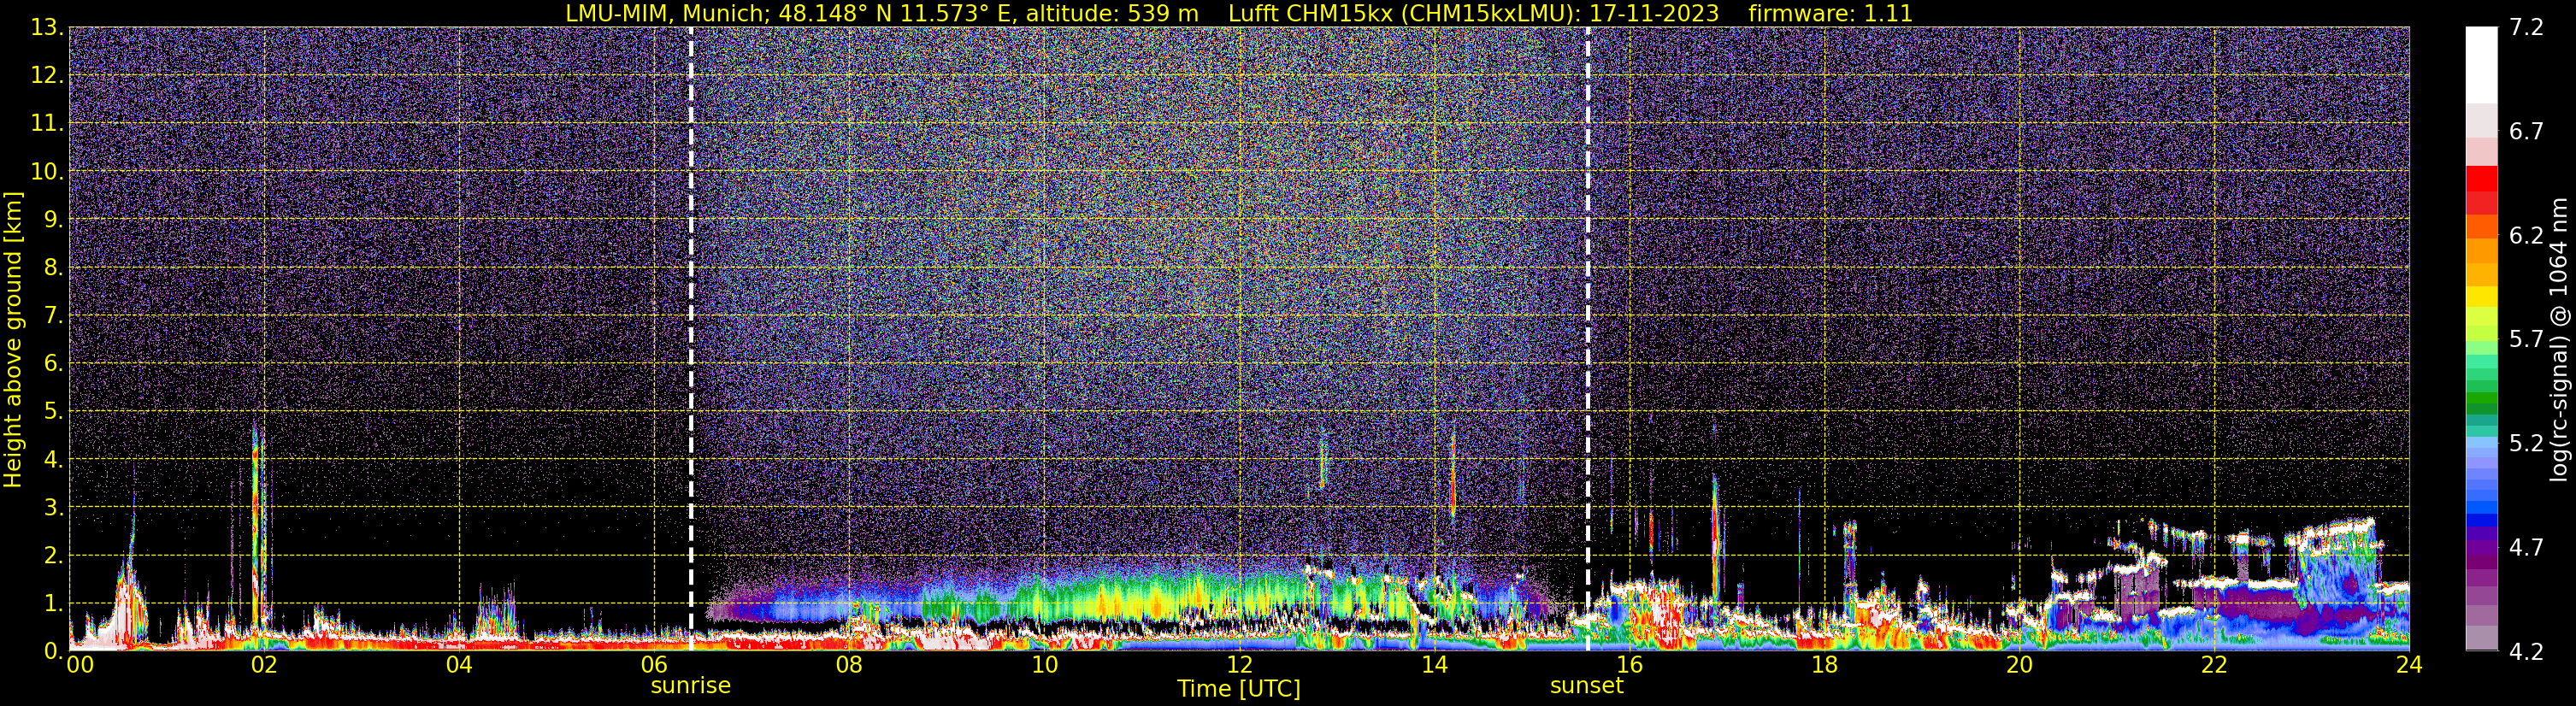Click colorbar value '7.2'
2576x706 pixels.
pos(2526,28)
